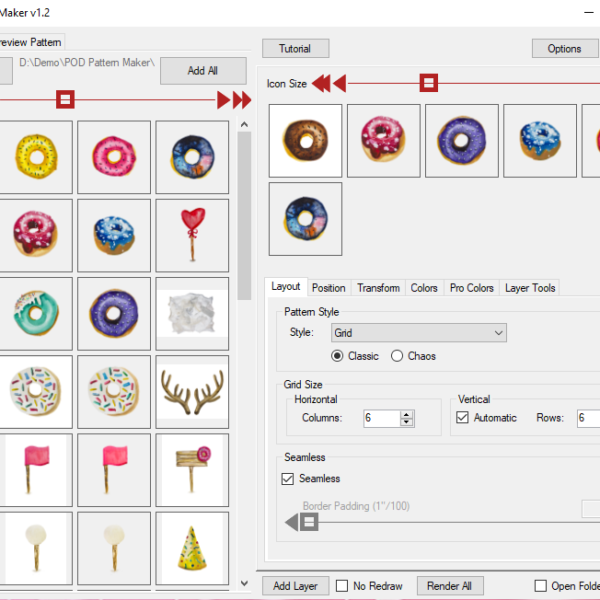Click the single left arrow for Icon Size

(340, 83)
